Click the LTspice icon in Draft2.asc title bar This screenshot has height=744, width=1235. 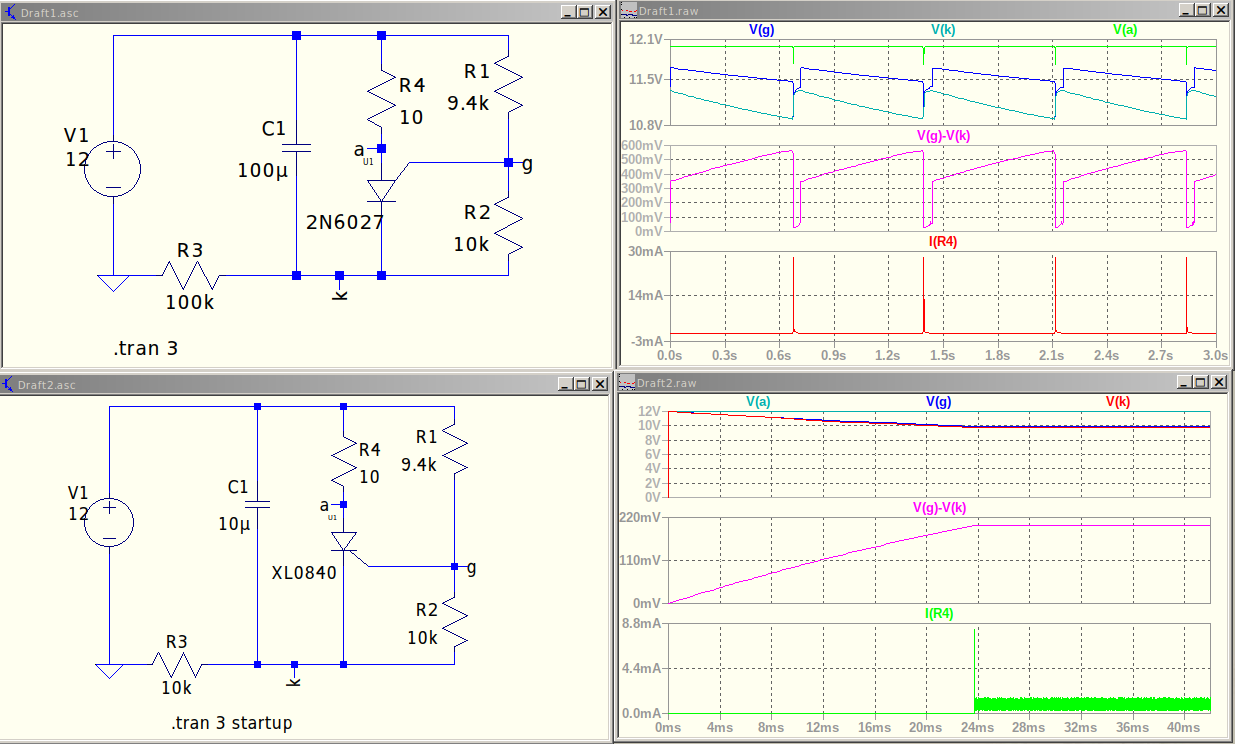pyautogui.click(x=10, y=384)
